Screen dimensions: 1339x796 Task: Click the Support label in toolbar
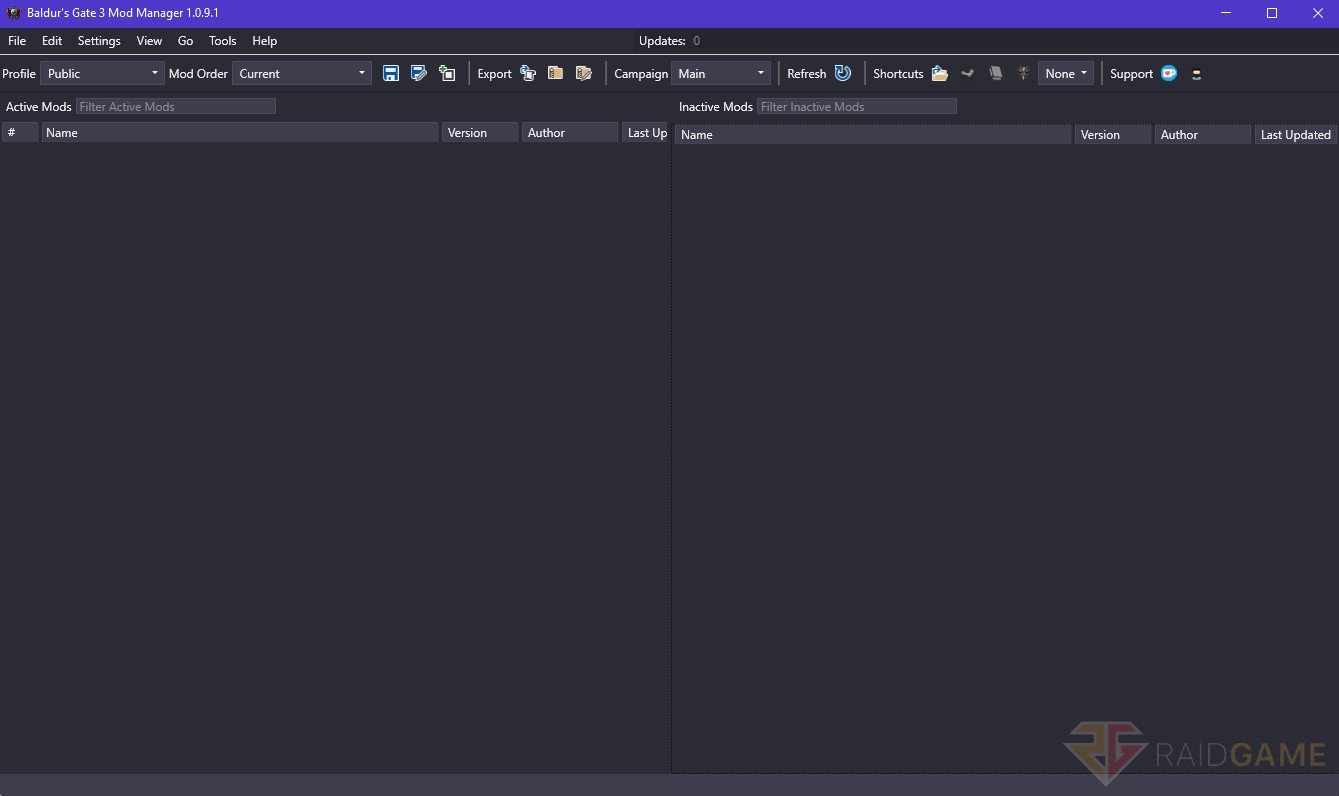point(1131,73)
